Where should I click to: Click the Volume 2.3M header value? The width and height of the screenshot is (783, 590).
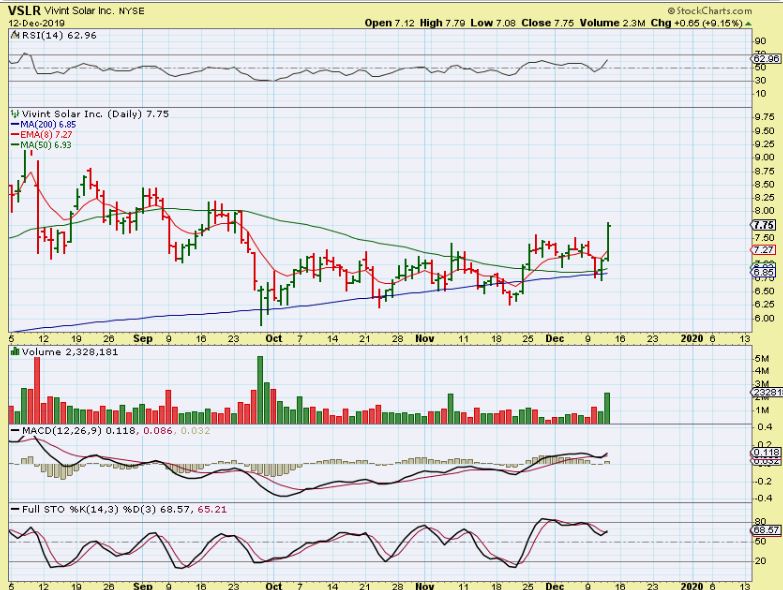(612, 23)
